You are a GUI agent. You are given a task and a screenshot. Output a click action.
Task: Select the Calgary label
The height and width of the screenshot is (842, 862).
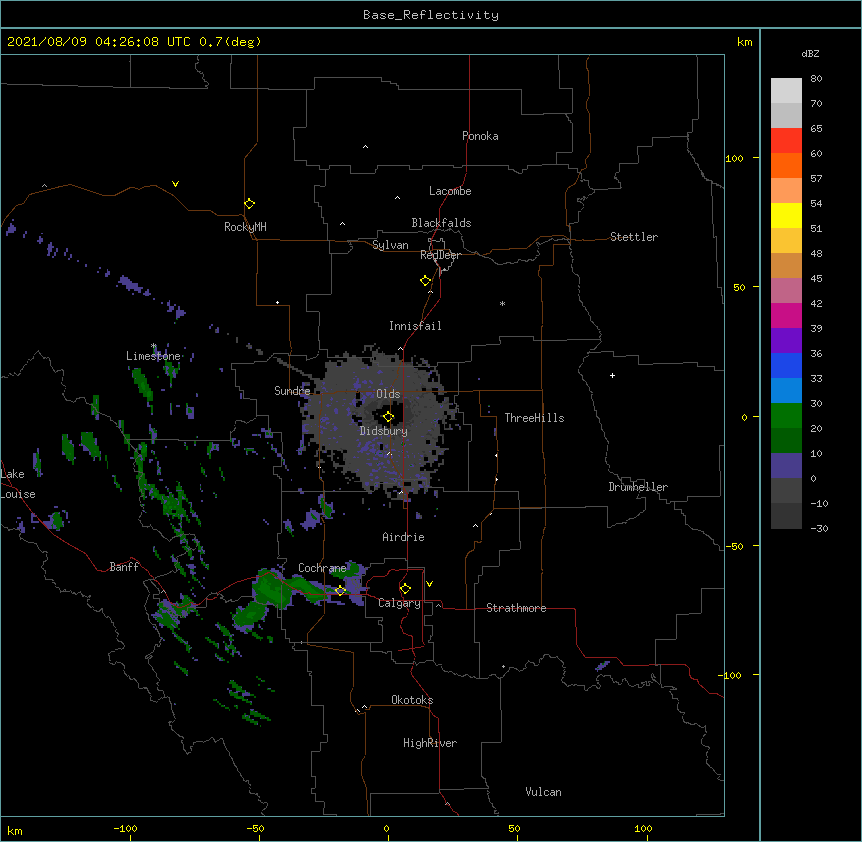(399, 603)
